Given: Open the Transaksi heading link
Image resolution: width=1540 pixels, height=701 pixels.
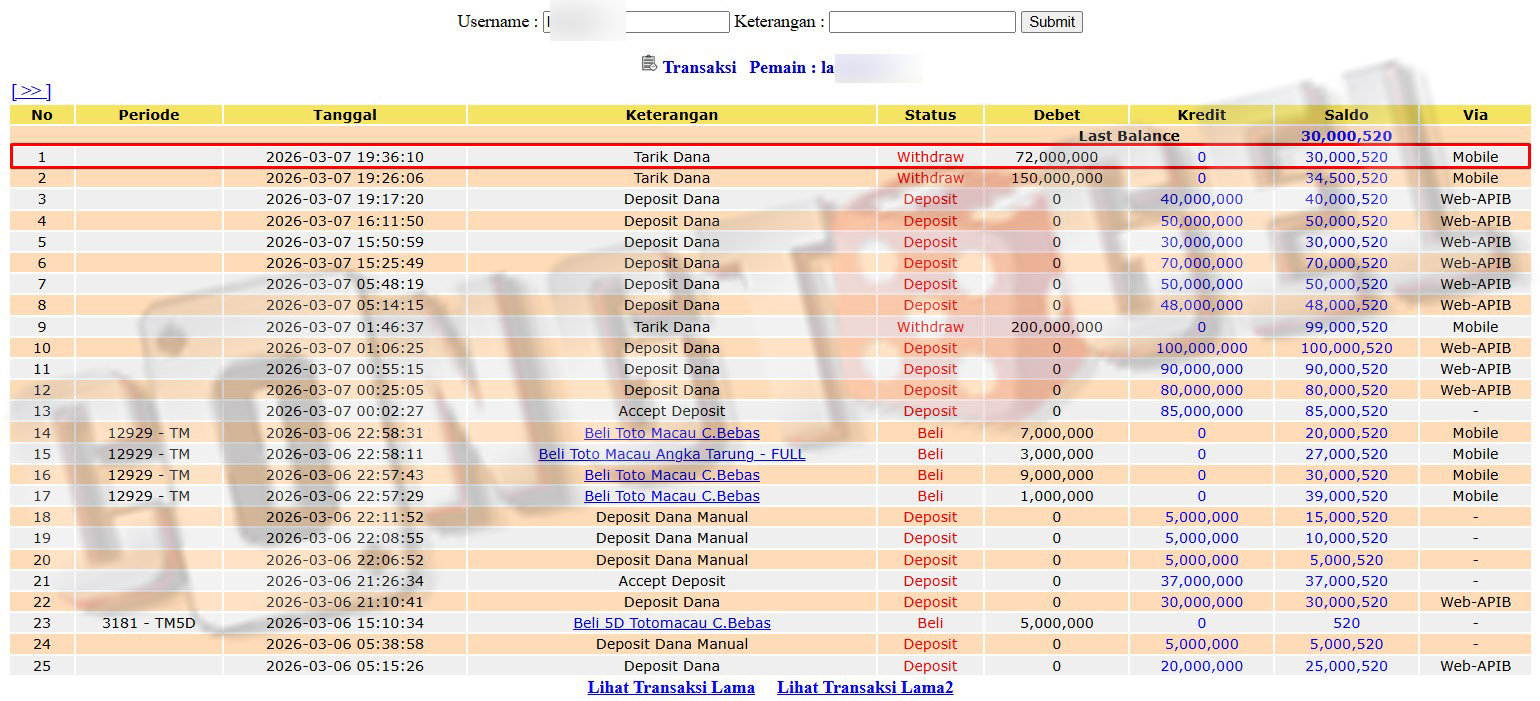Looking at the screenshot, I should coord(699,67).
